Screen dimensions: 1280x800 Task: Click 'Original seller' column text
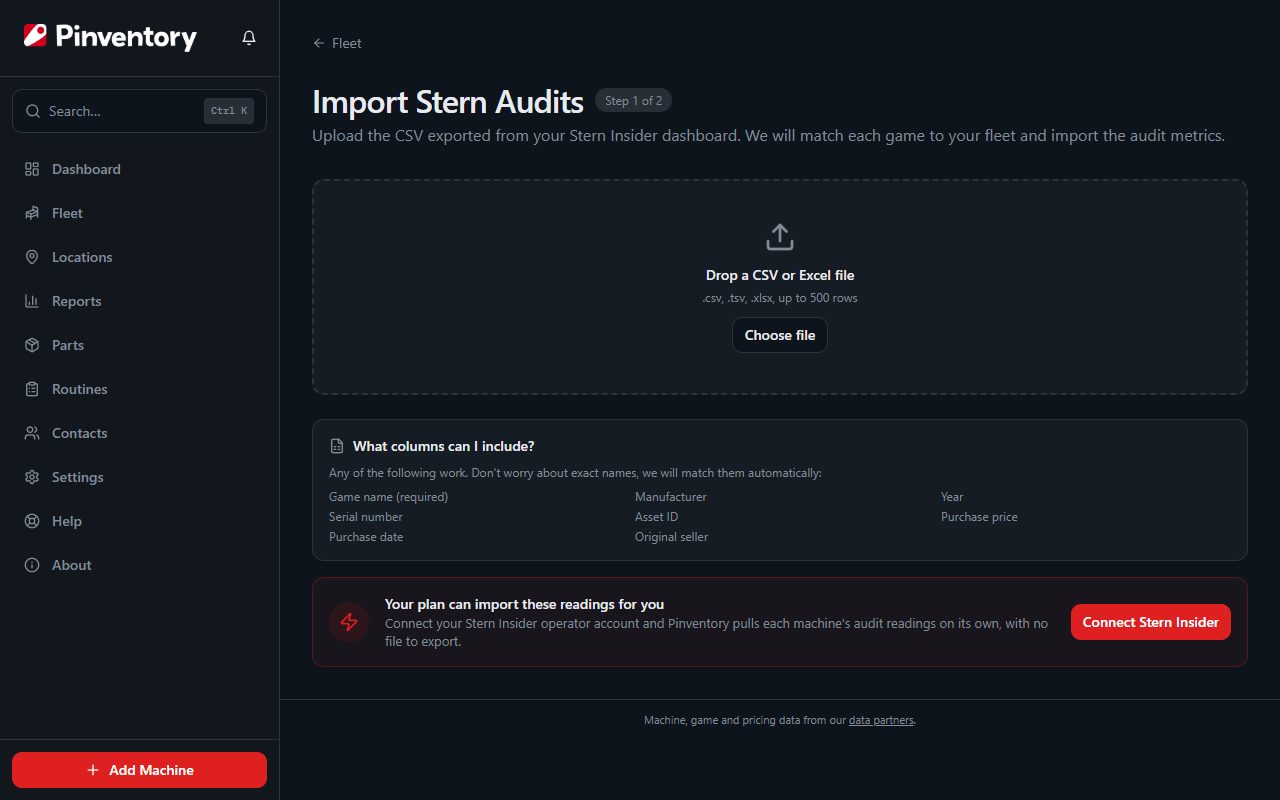pos(671,537)
